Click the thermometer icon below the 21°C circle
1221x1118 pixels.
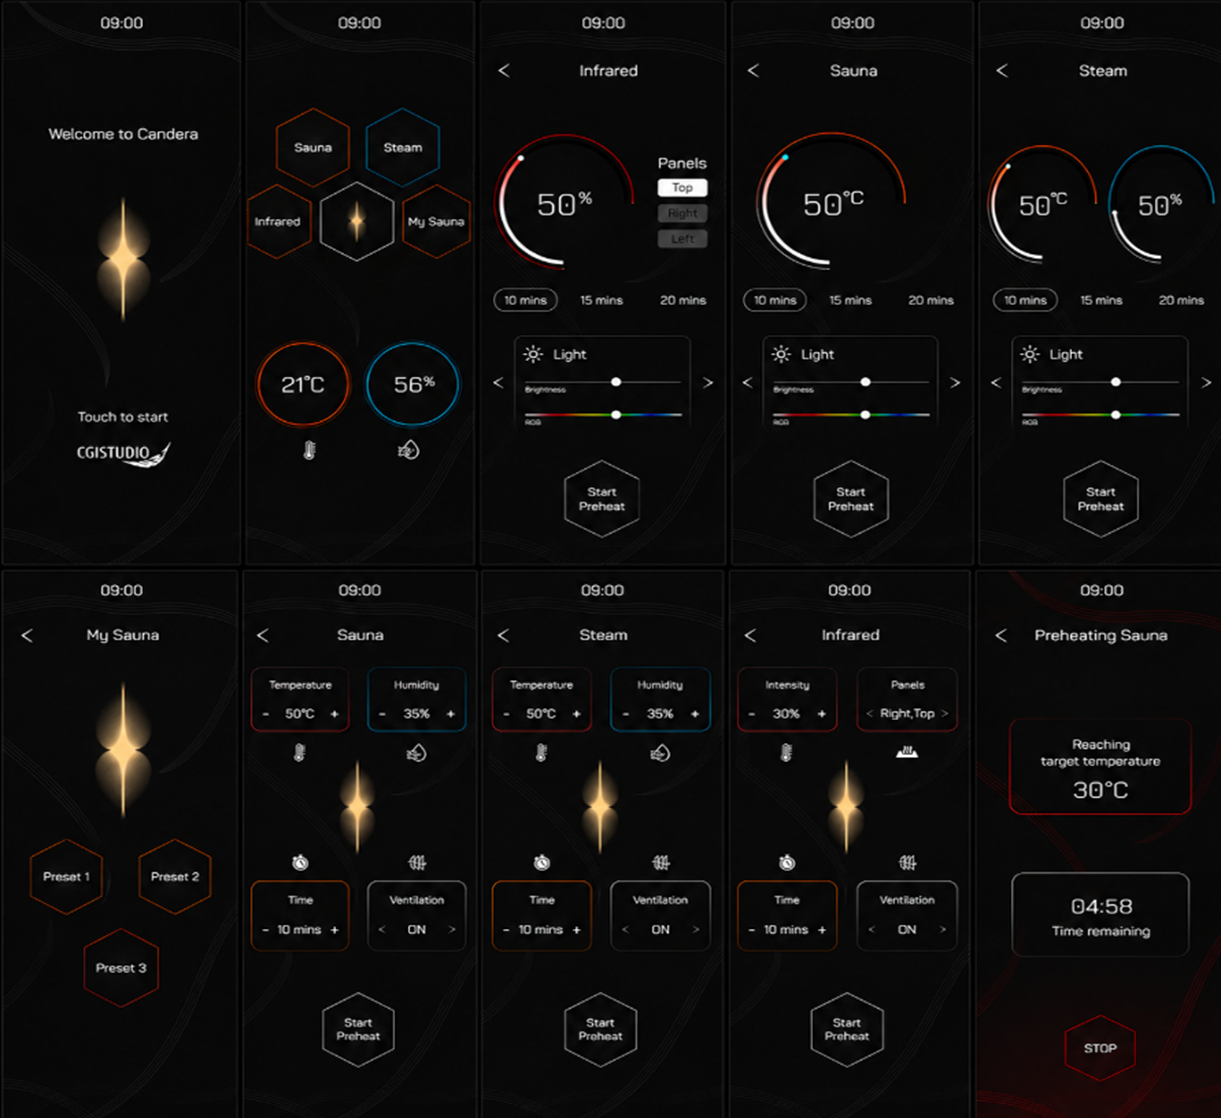(x=309, y=452)
